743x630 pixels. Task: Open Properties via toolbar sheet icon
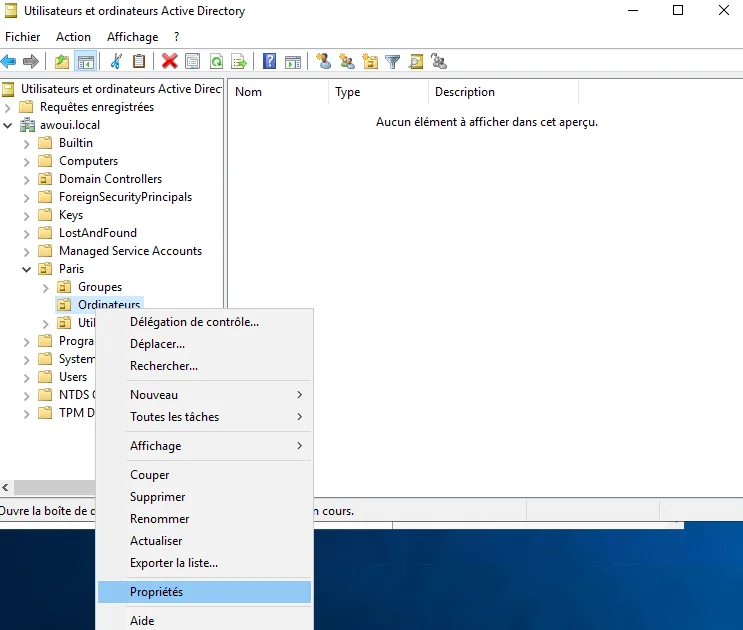[x=192, y=62]
